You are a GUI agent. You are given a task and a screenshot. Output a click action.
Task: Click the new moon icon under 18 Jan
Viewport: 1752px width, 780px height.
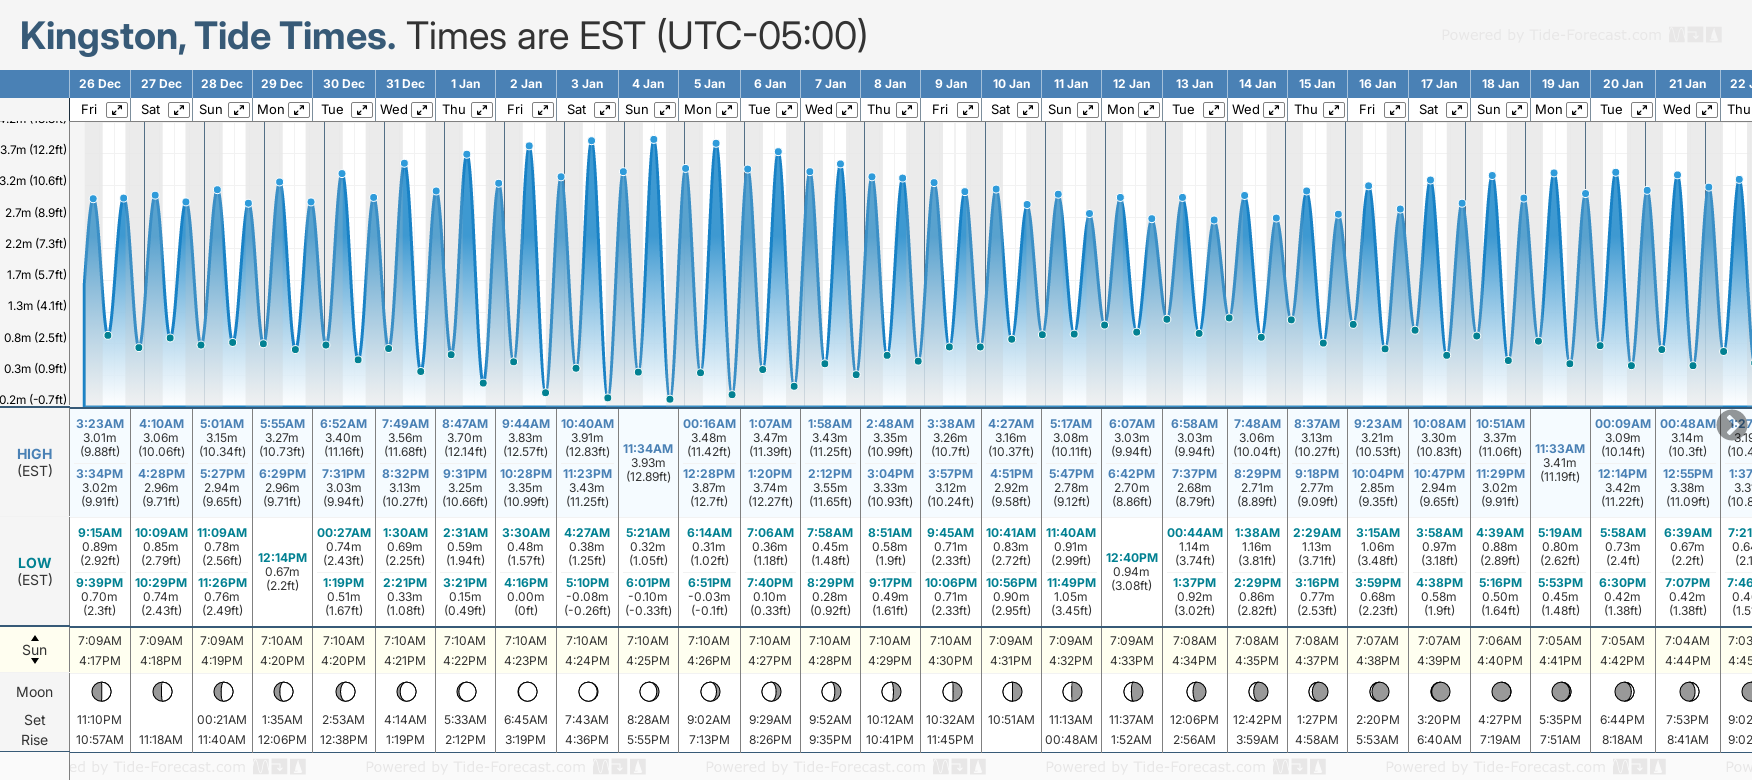(1501, 691)
